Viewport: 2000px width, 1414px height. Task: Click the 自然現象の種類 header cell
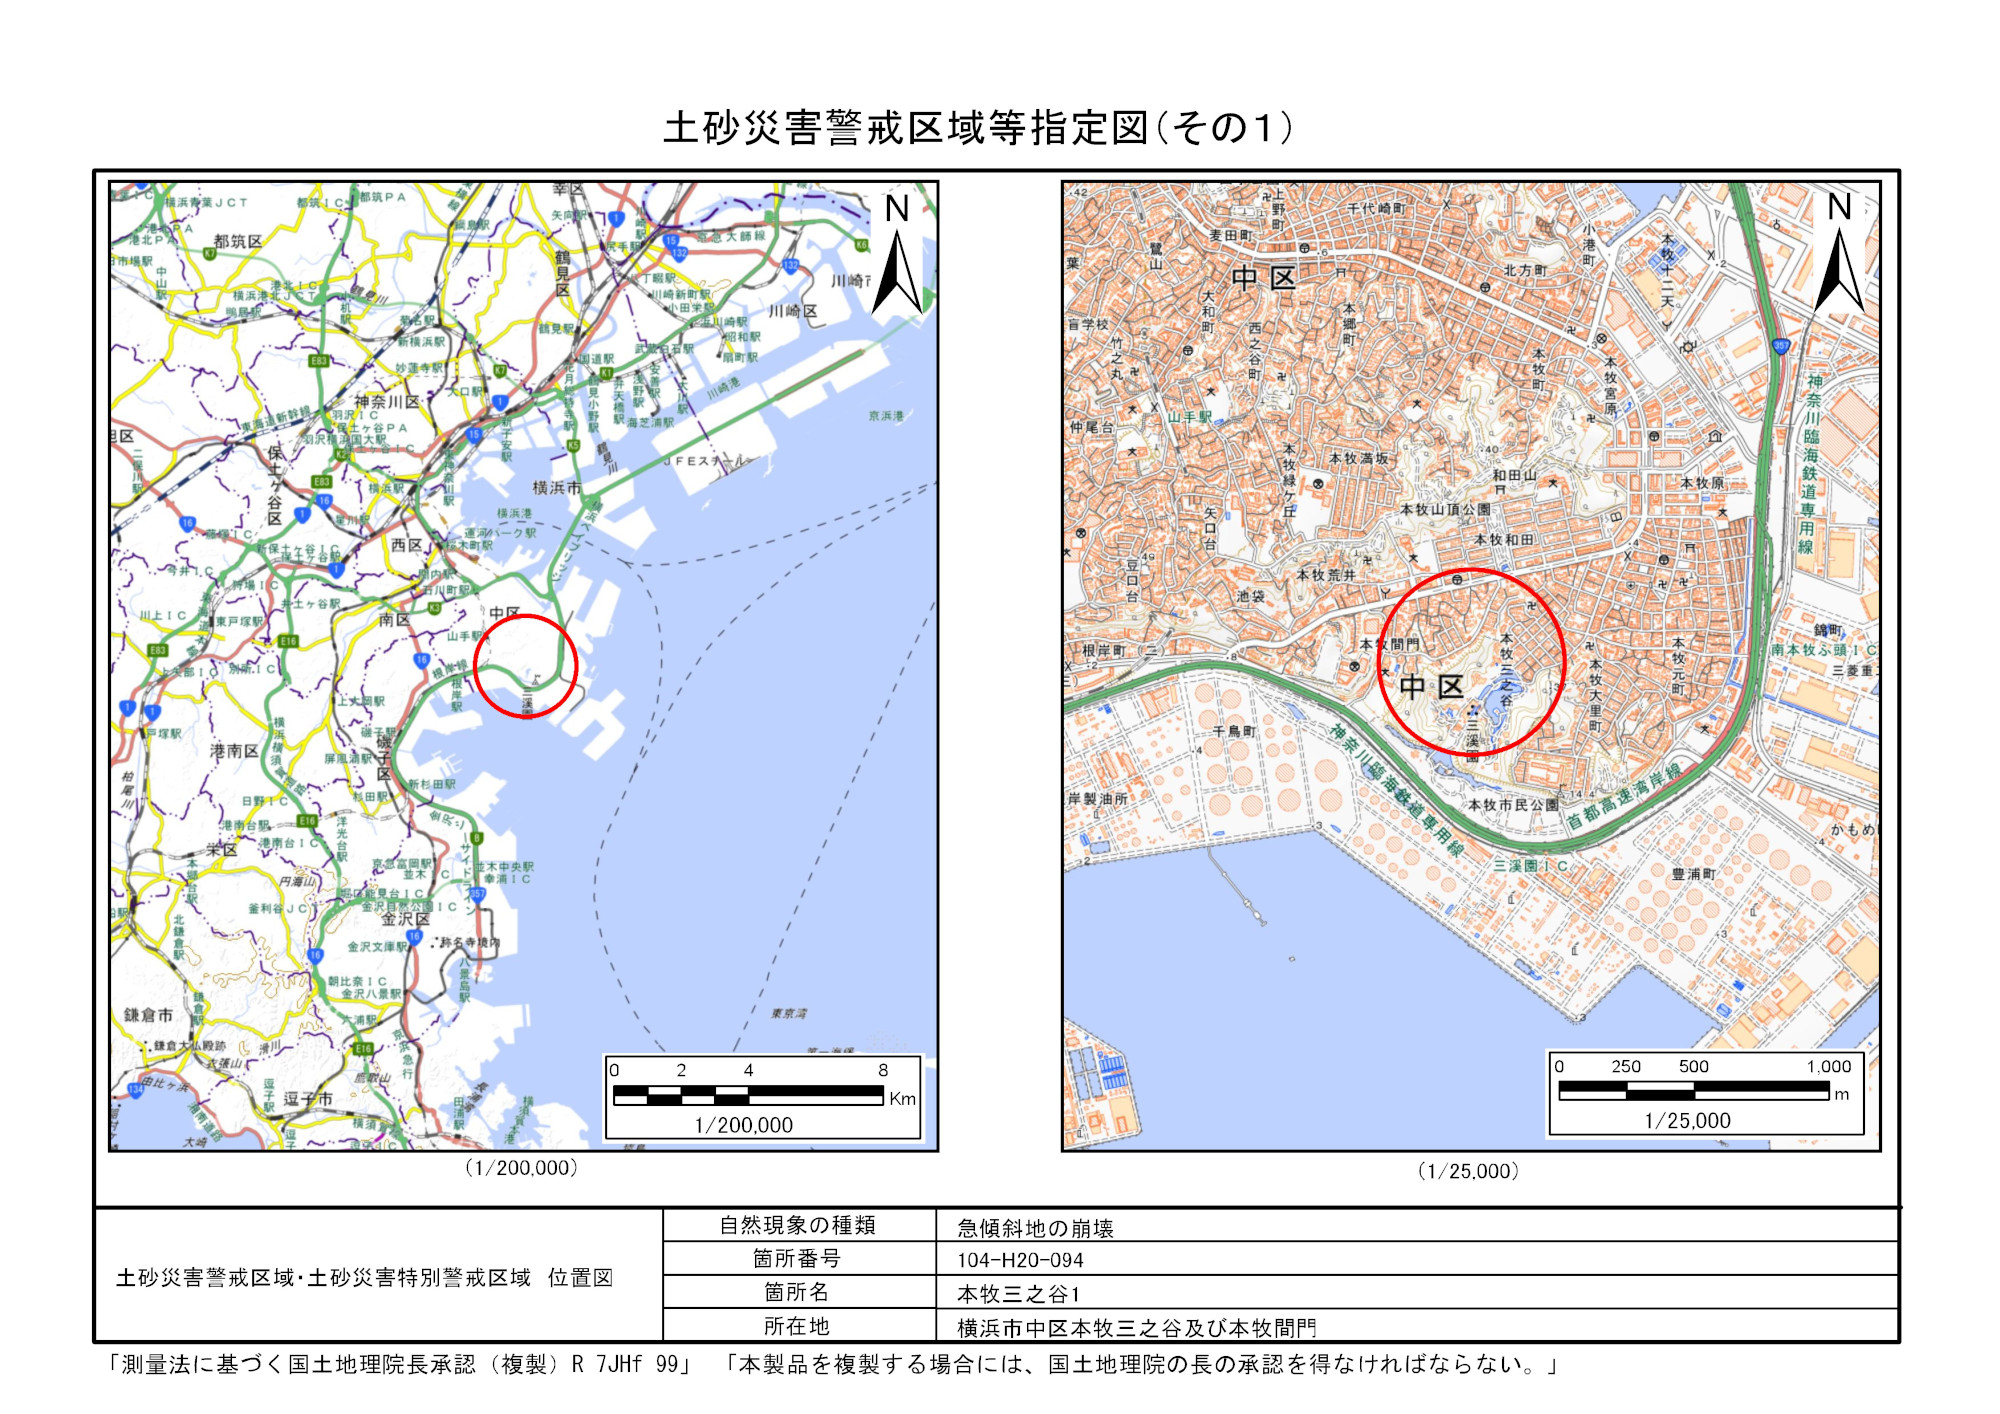tap(798, 1225)
